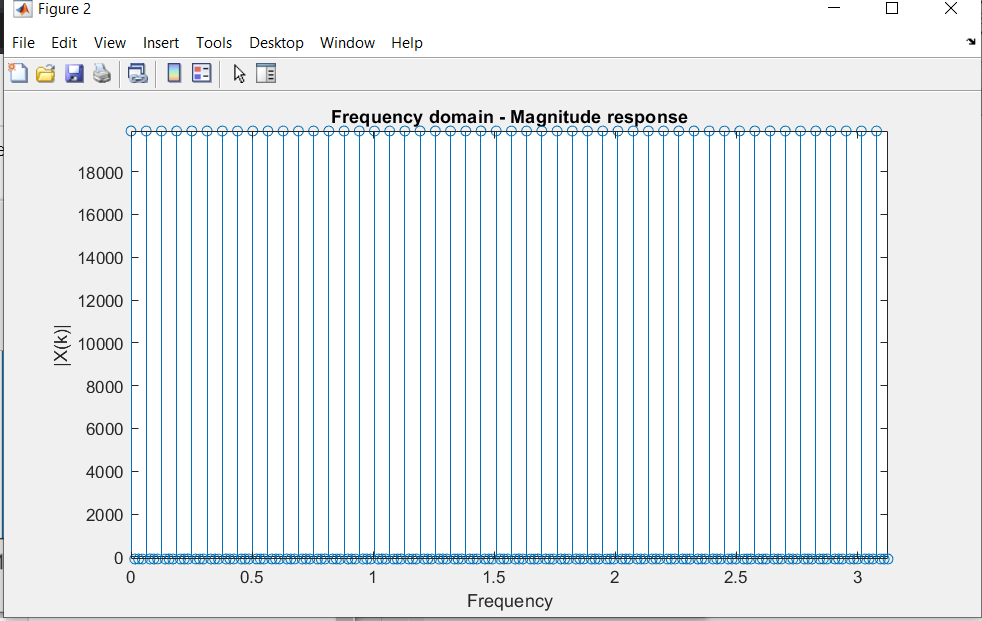Print the figure using the printer icon
This screenshot has width=982, height=621.
[101, 73]
